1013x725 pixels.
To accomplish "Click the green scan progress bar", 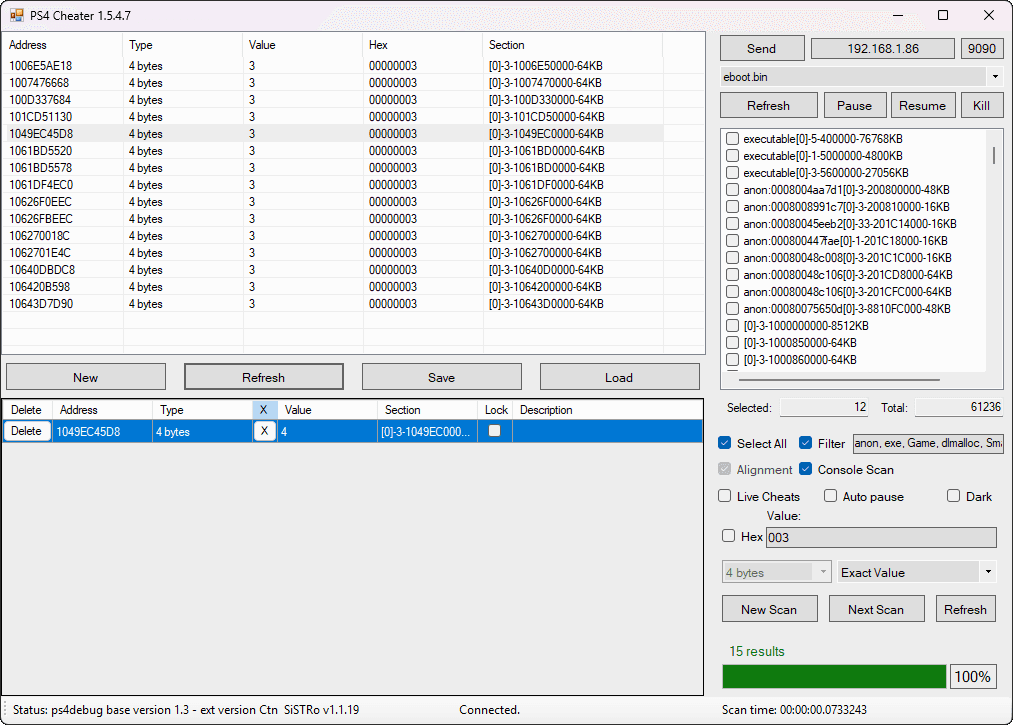I will point(834,677).
